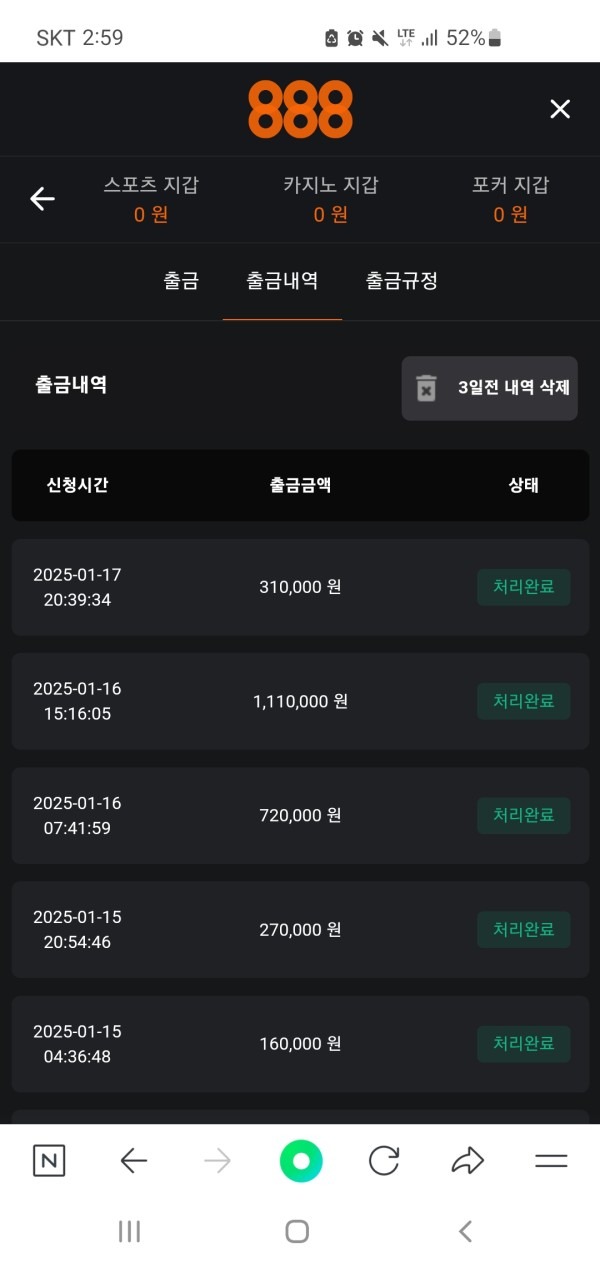
Task: Switch to the 출금 tab
Action: (180, 281)
